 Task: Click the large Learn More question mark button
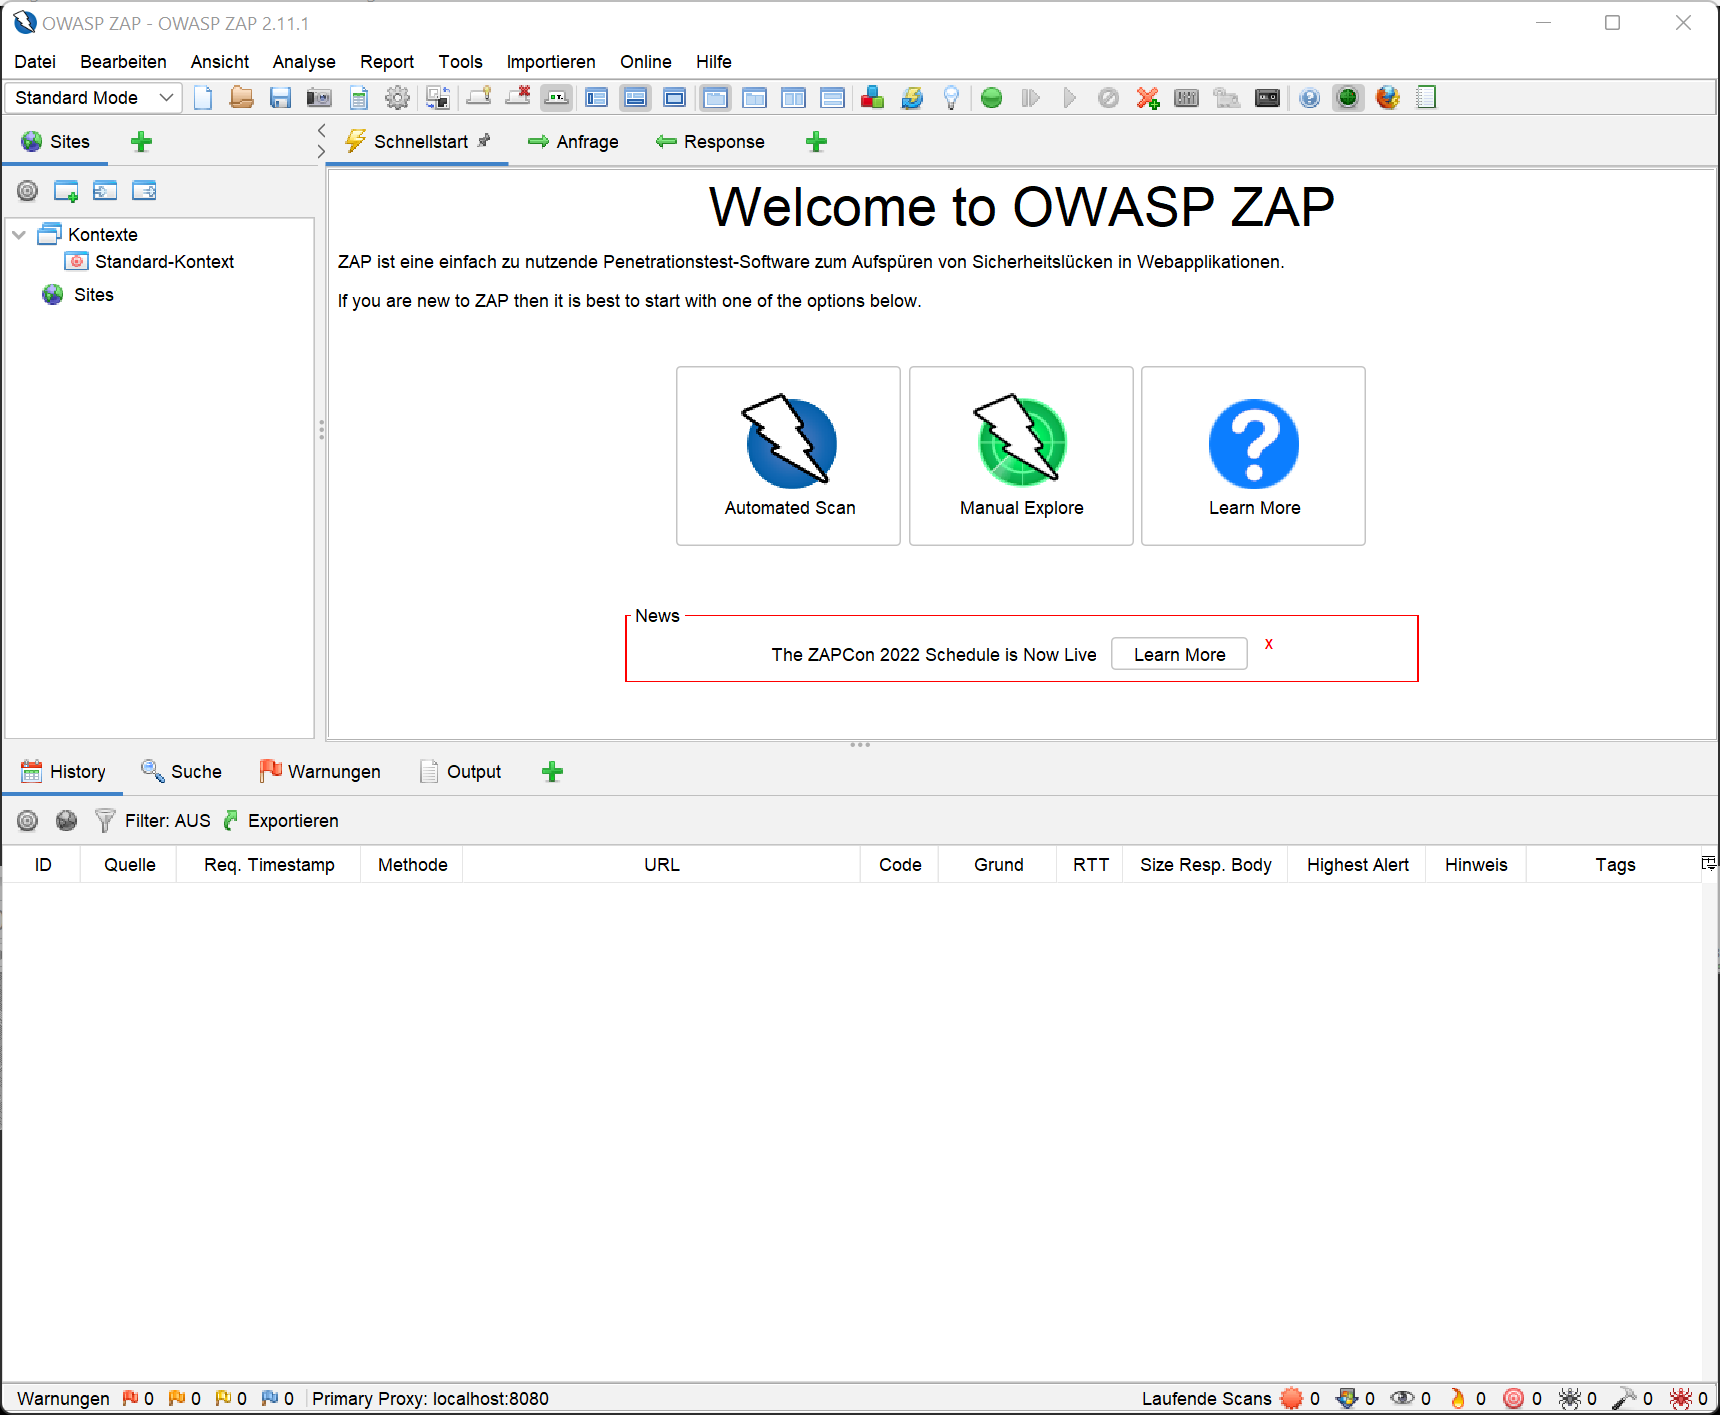pos(1253,456)
